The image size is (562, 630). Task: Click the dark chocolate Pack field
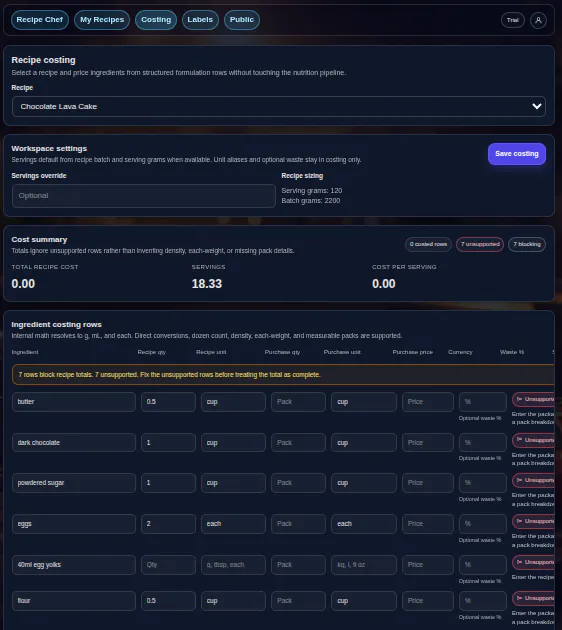point(298,442)
